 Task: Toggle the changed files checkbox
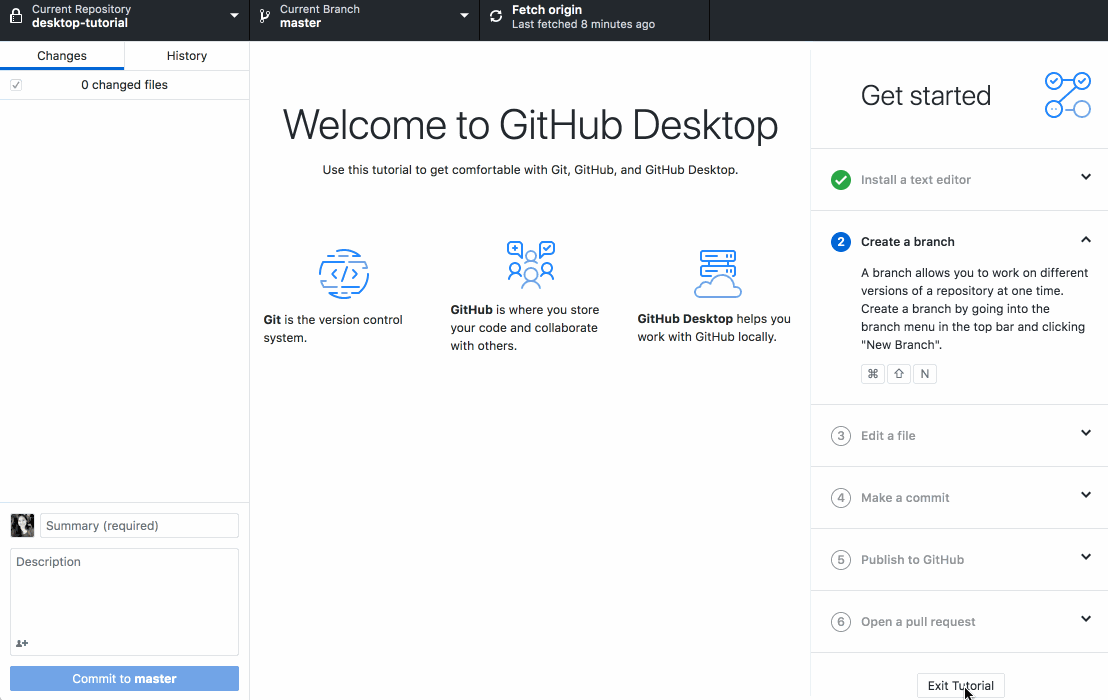(x=16, y=85)
